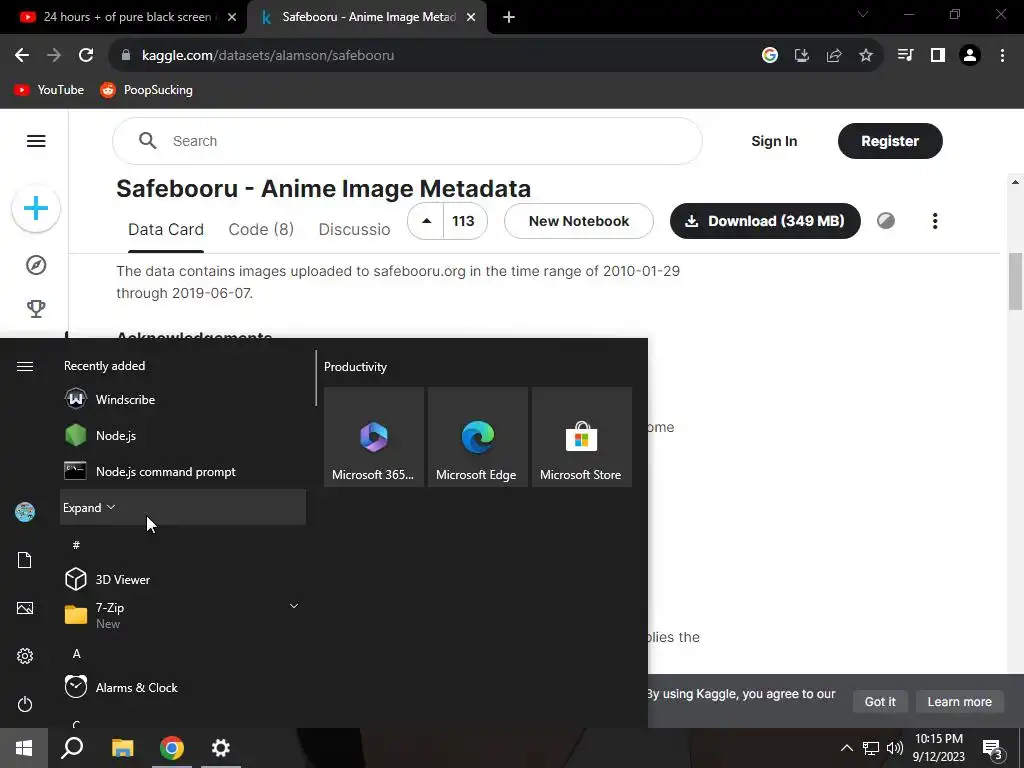Viewport: 1024px width, 768px height.
Task: Click the upvote arrow on the dataset
Action: tap(426, 221)
